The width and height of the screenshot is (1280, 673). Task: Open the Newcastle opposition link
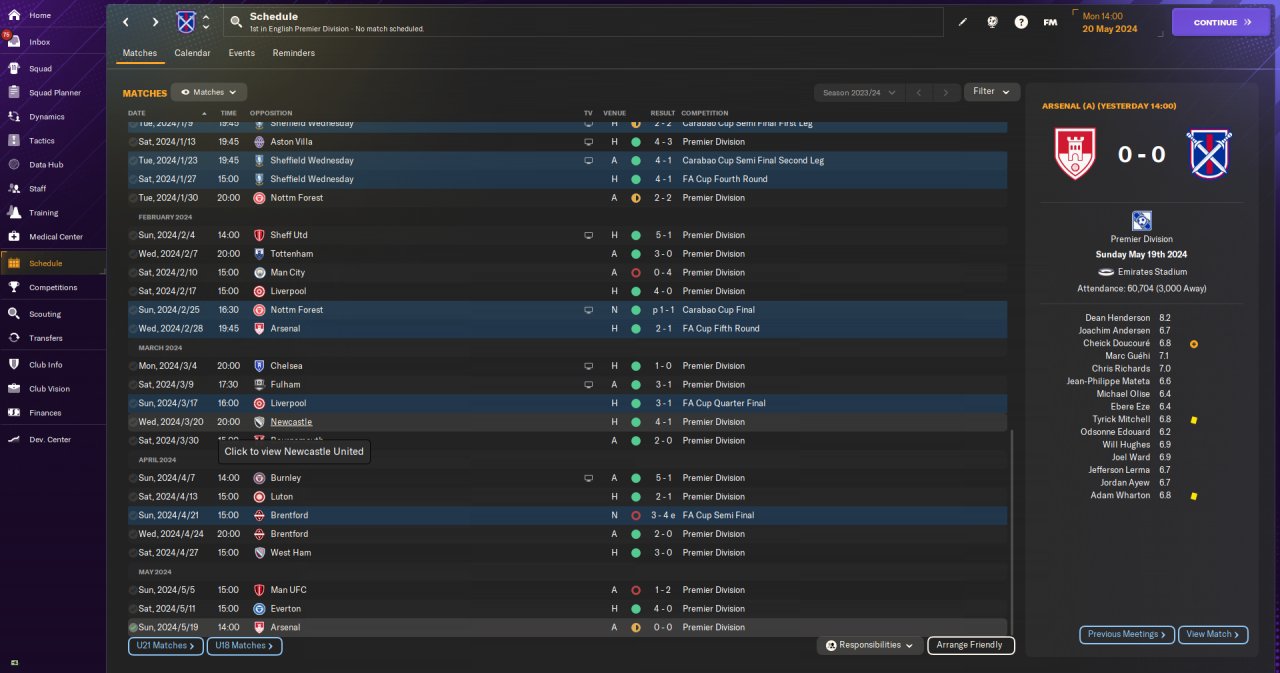point(291,422)
